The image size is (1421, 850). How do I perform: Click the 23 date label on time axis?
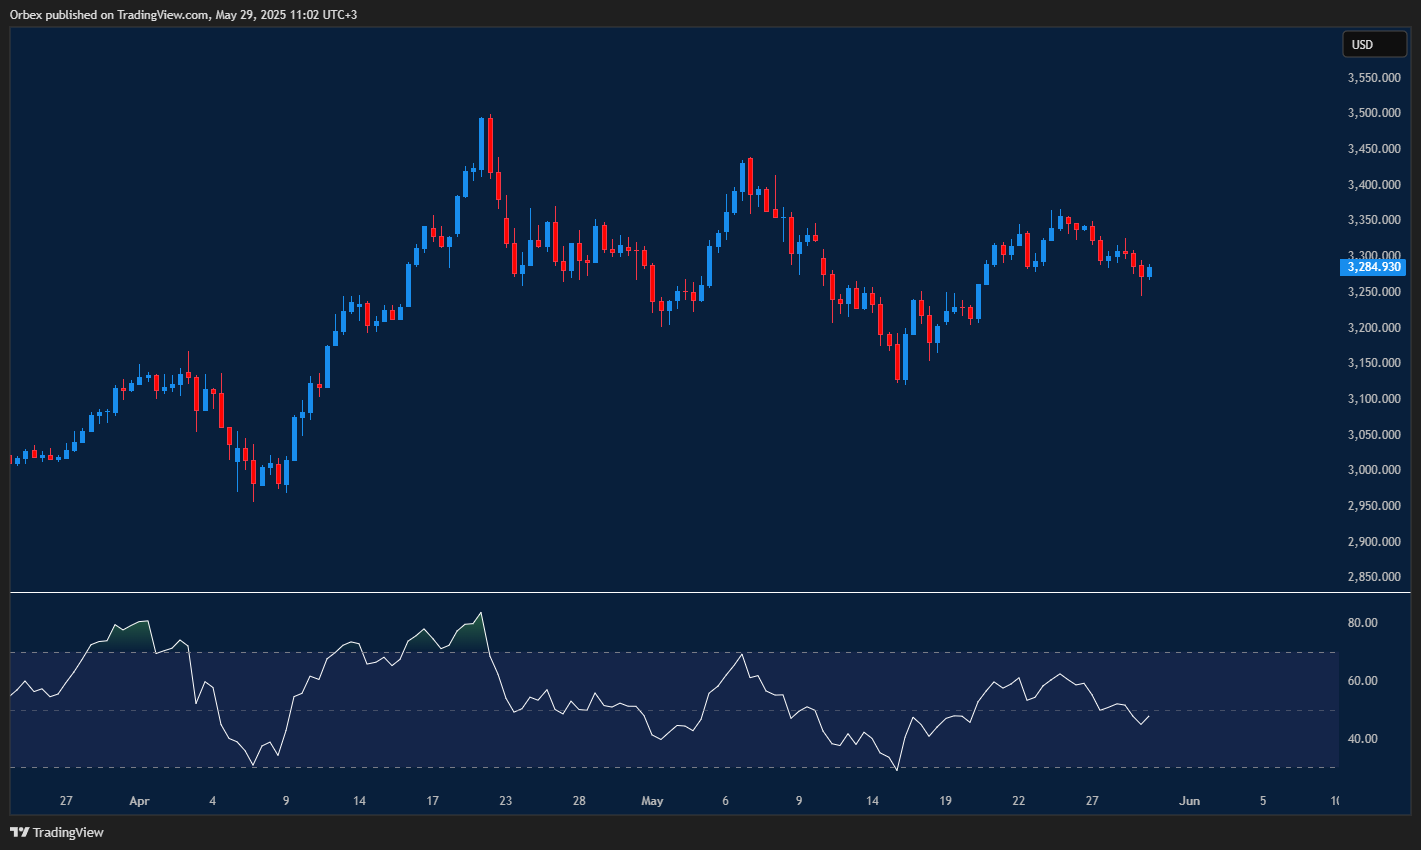click(x=506, y=801)
